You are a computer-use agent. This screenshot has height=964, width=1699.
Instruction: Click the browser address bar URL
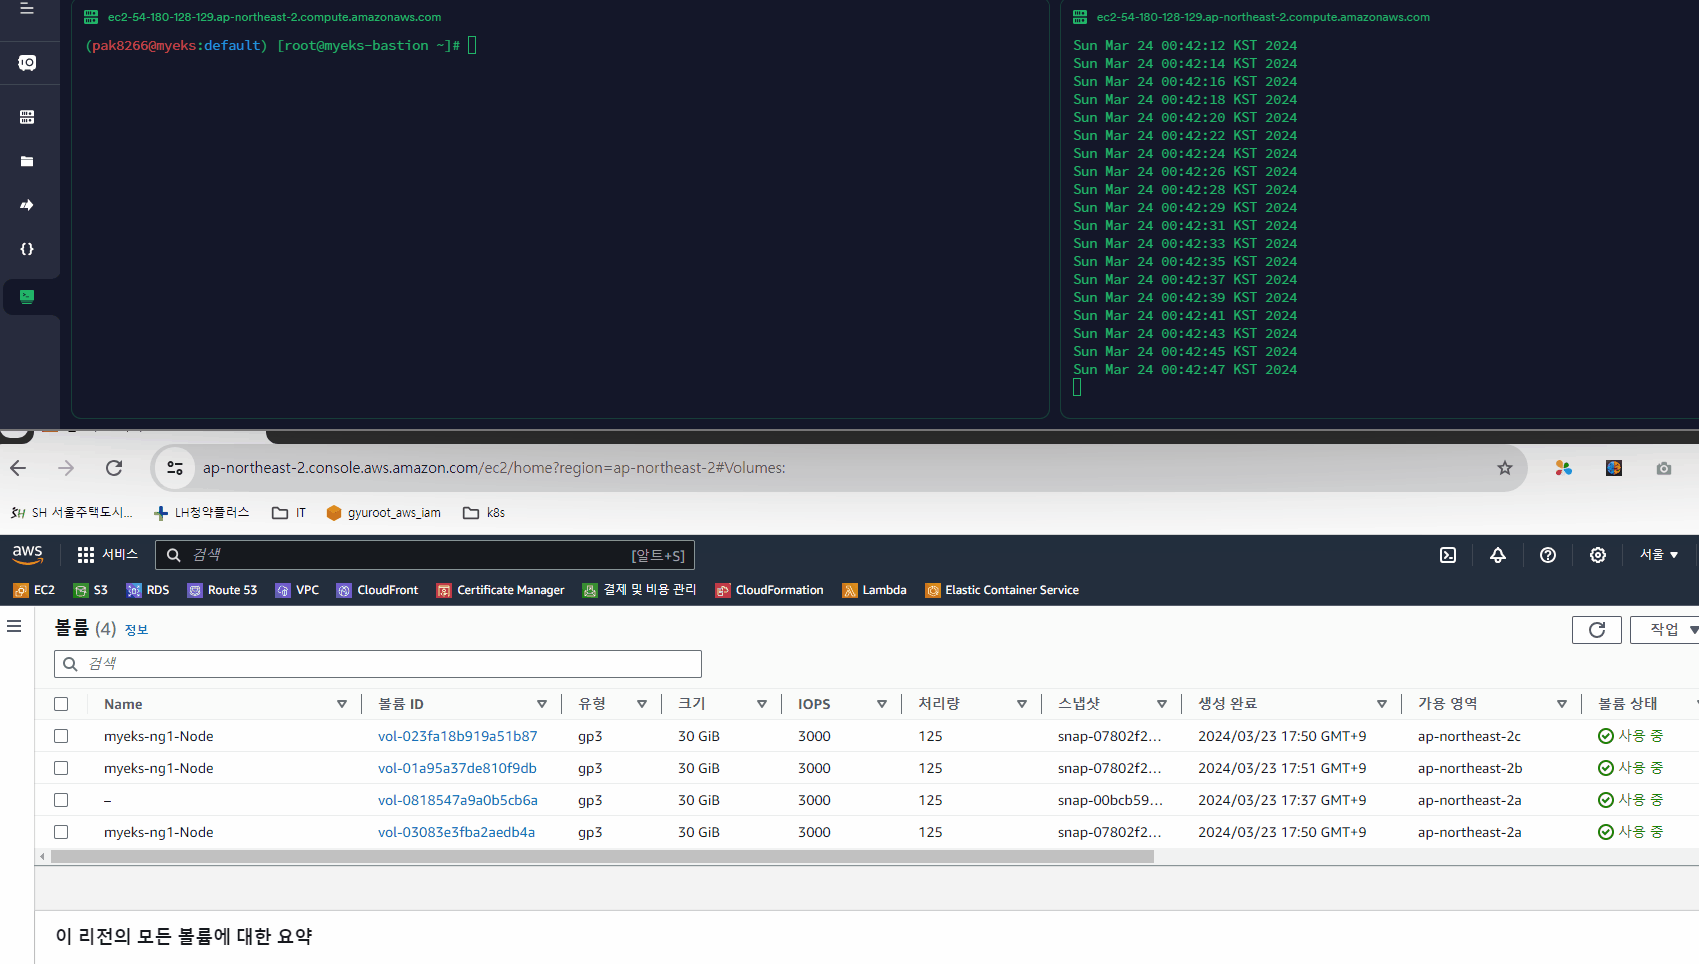[x=494, y=468]
